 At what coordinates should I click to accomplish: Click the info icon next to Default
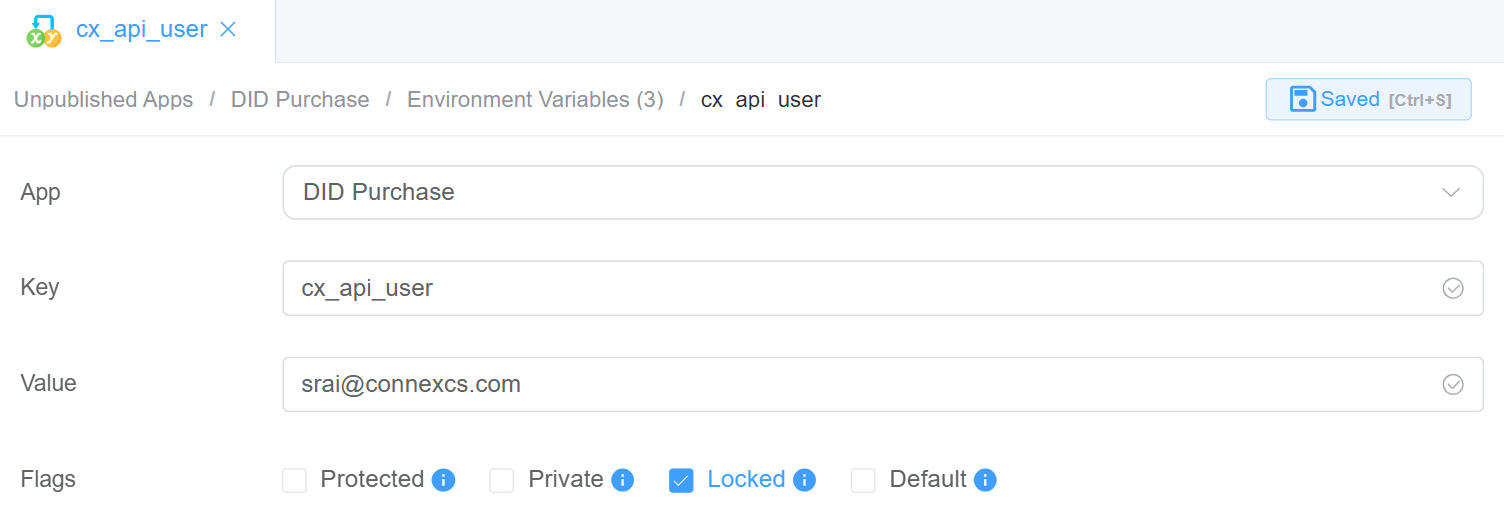point(985,480)
